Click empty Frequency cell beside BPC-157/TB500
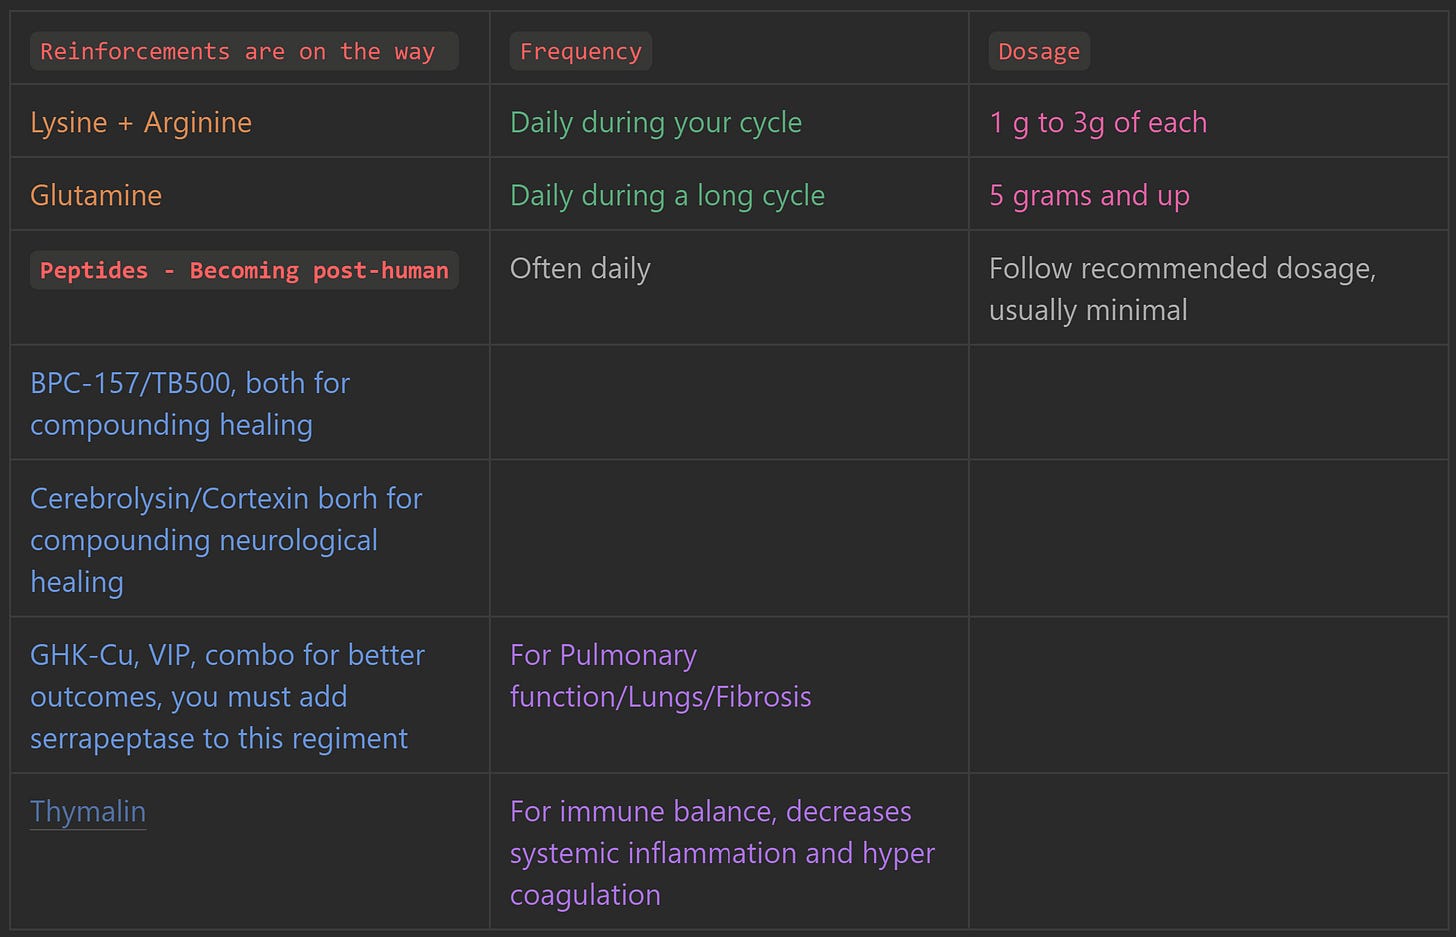1456x937 pixels. 729,402
